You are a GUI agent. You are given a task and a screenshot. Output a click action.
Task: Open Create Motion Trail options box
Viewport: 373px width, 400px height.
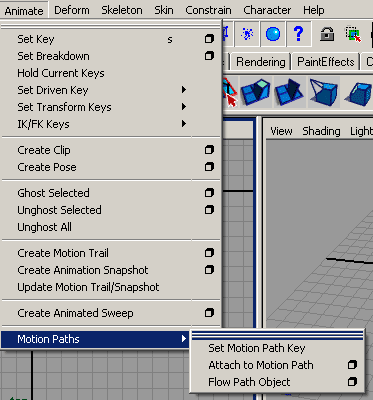209,253
